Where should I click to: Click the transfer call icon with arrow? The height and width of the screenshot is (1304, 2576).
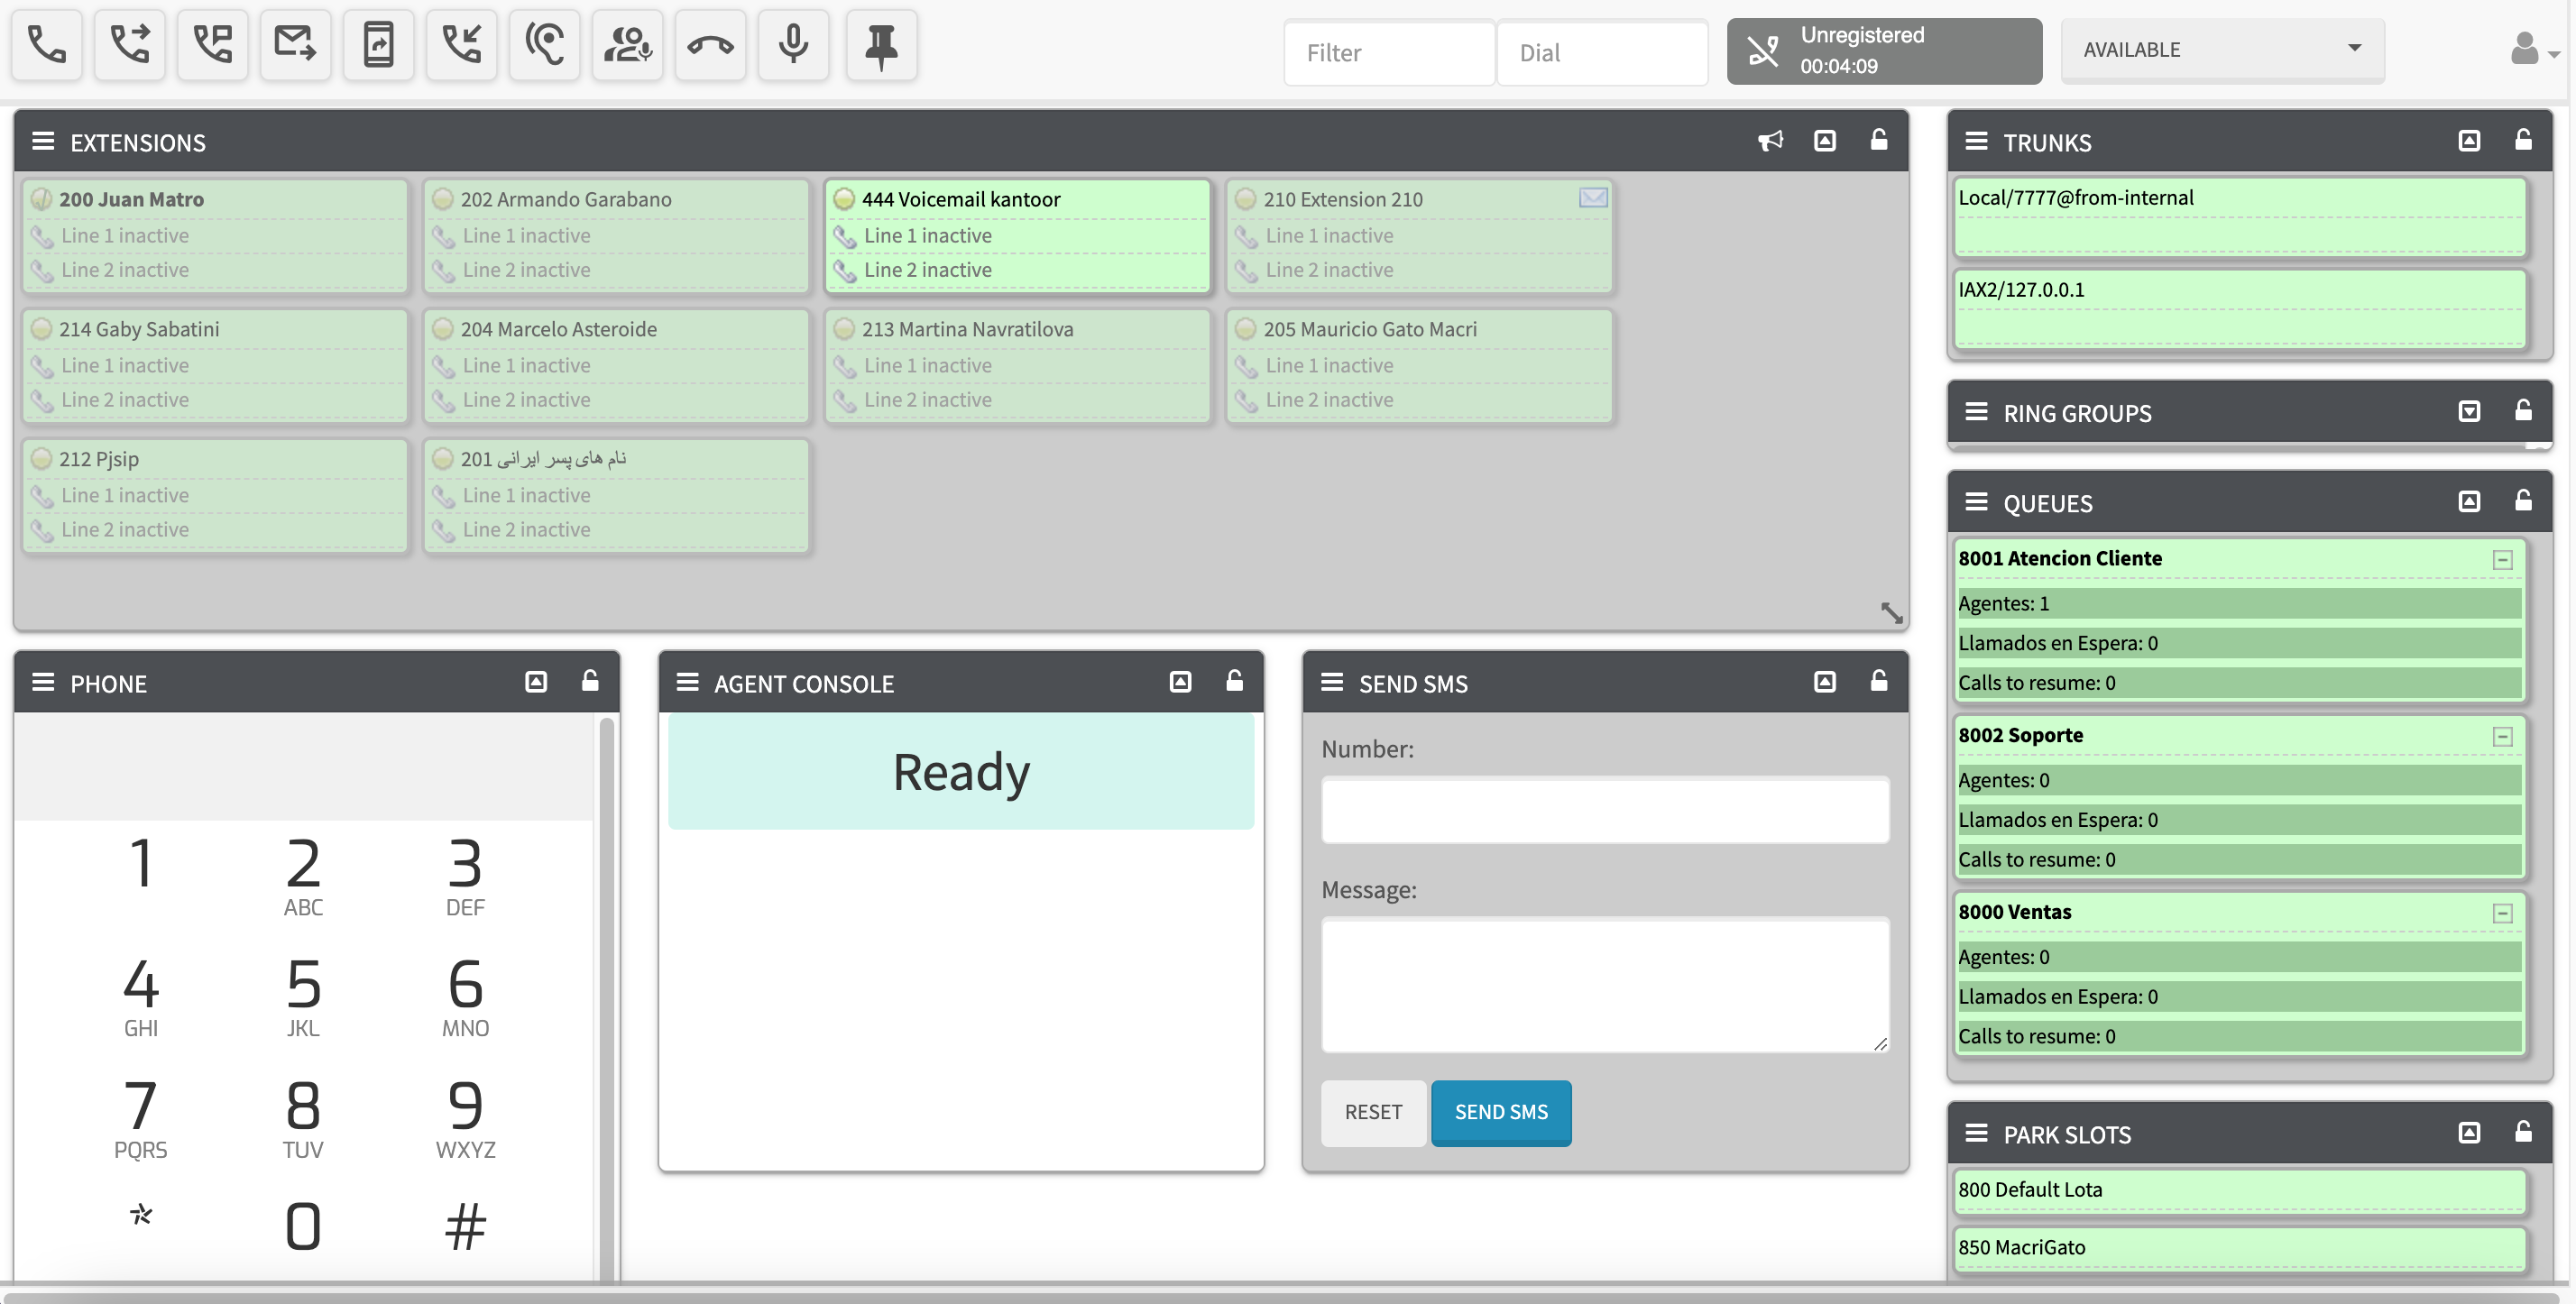[x=129, y=45]
